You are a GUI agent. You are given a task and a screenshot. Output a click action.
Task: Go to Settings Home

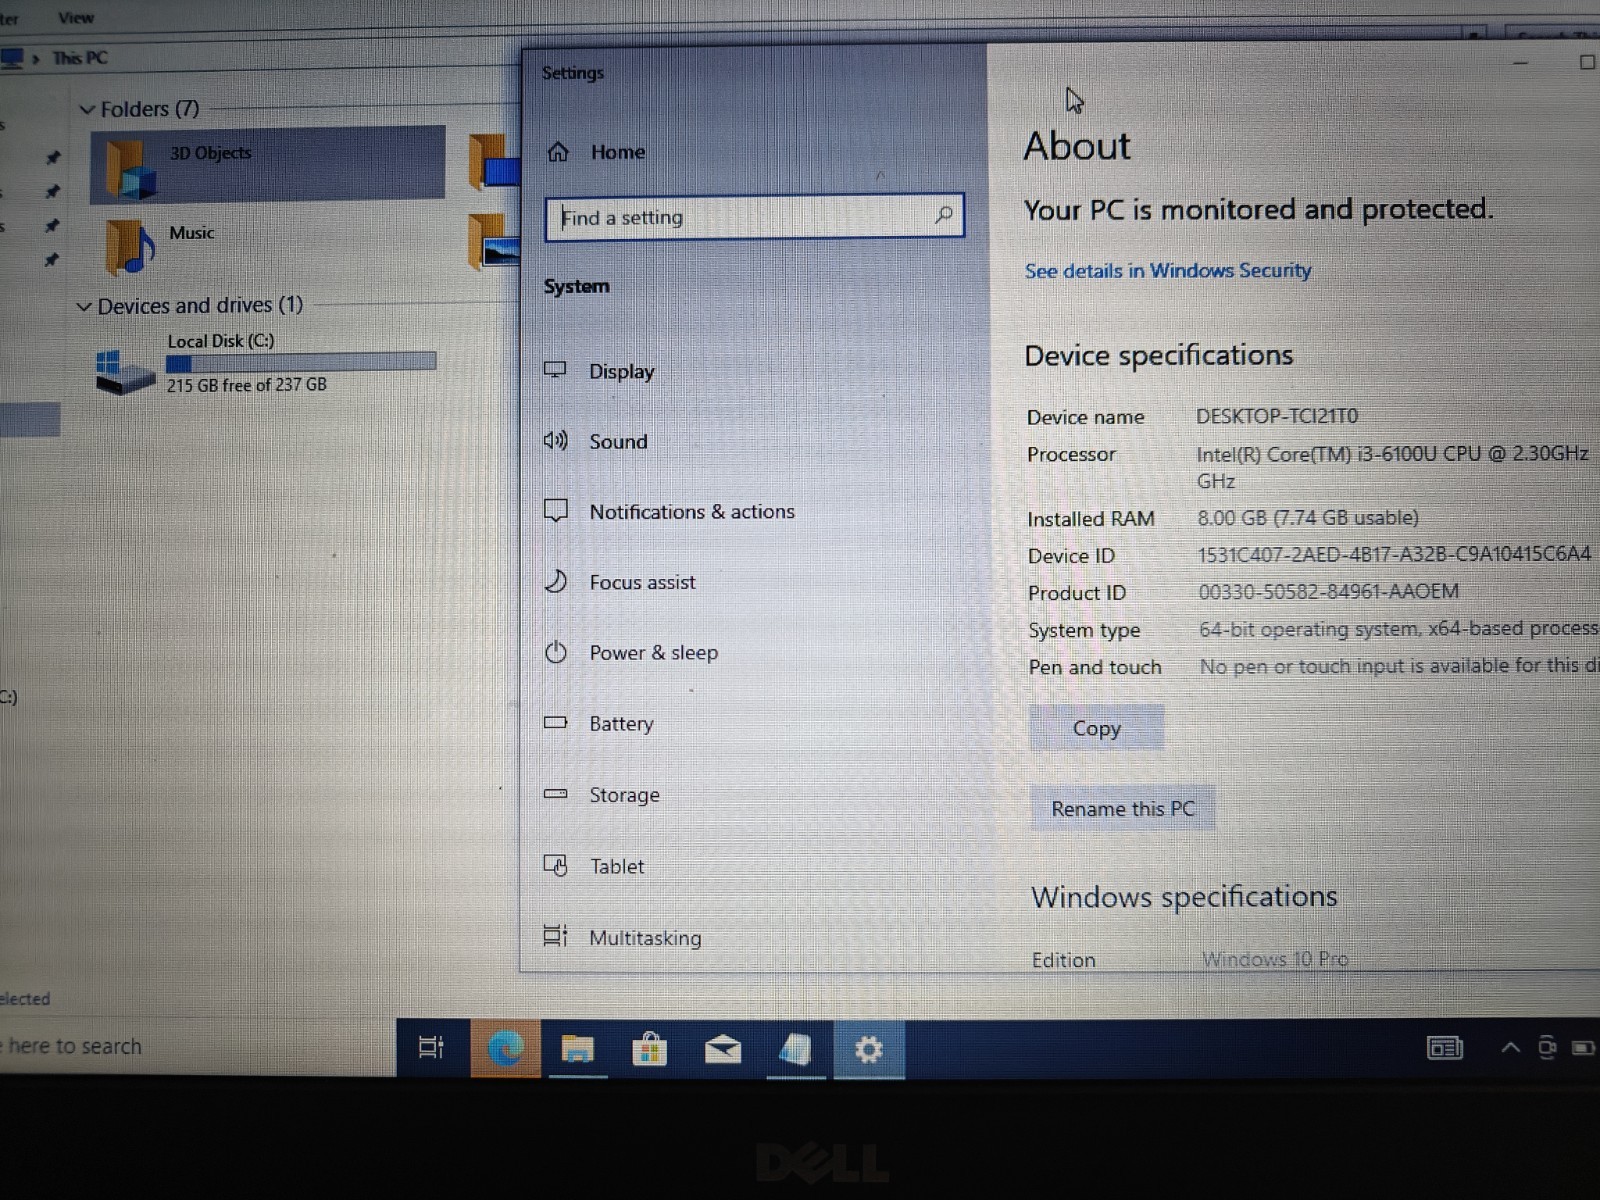[617, 152]
